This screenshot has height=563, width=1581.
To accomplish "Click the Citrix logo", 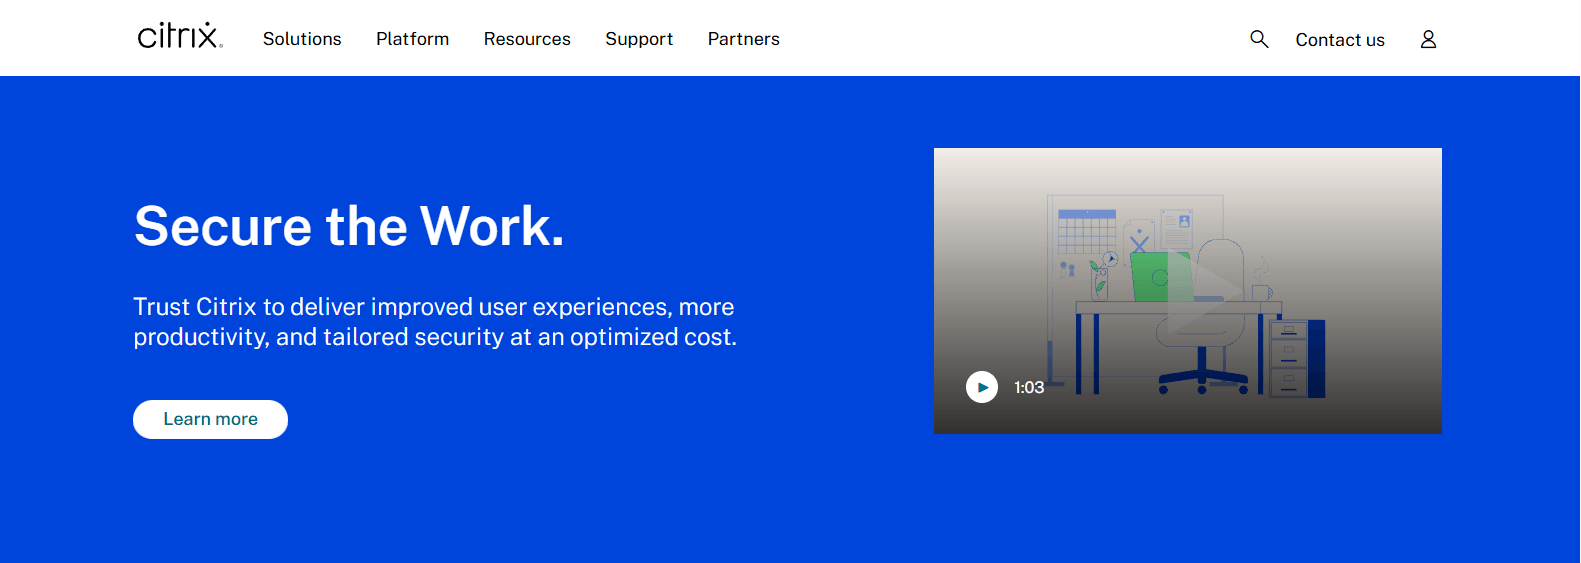I will [x=180, y=36].
